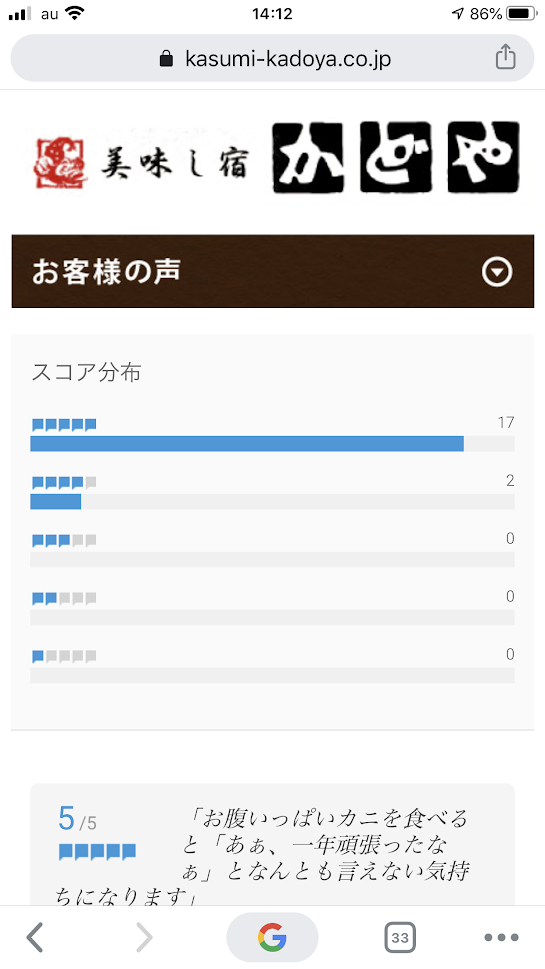The image size is (545, 969).
Task: Open the お客様の声 brown menu header
Action: tap(272, 271)
